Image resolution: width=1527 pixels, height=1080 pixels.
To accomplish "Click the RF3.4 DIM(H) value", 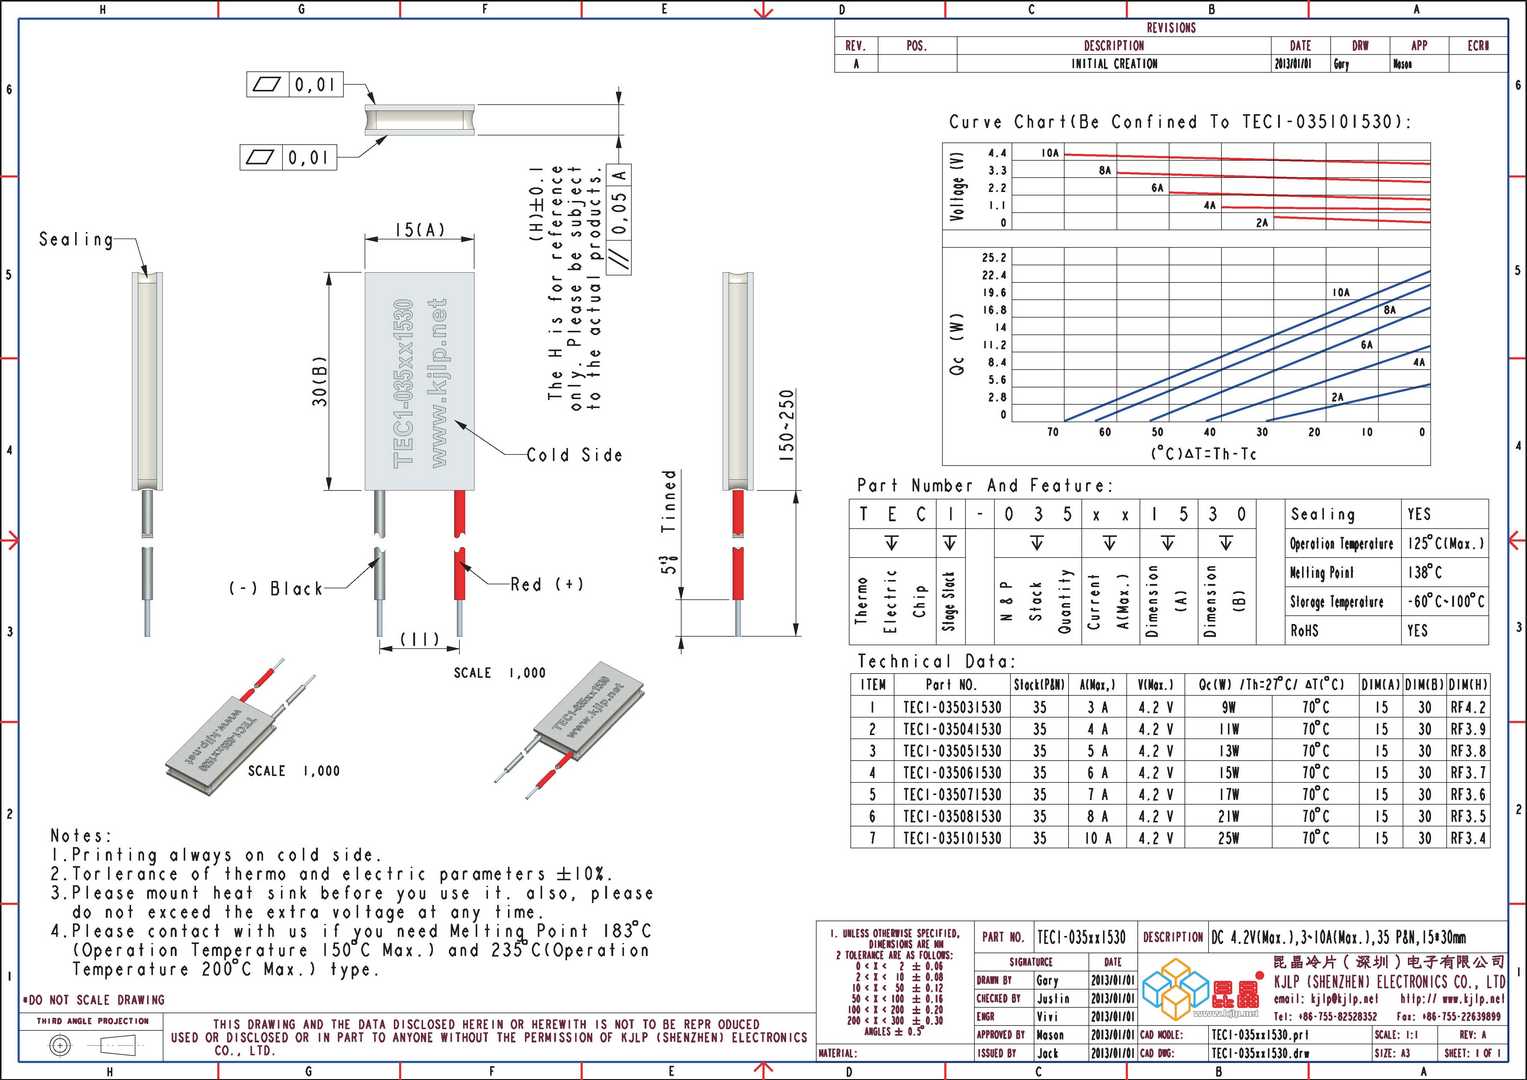I will (1469, 838).
